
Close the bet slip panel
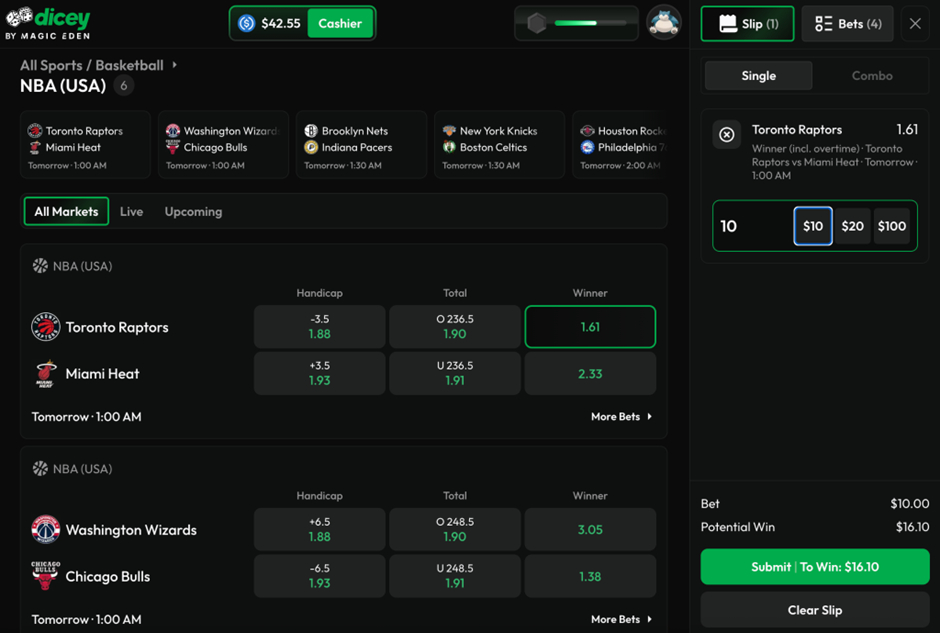915,23
